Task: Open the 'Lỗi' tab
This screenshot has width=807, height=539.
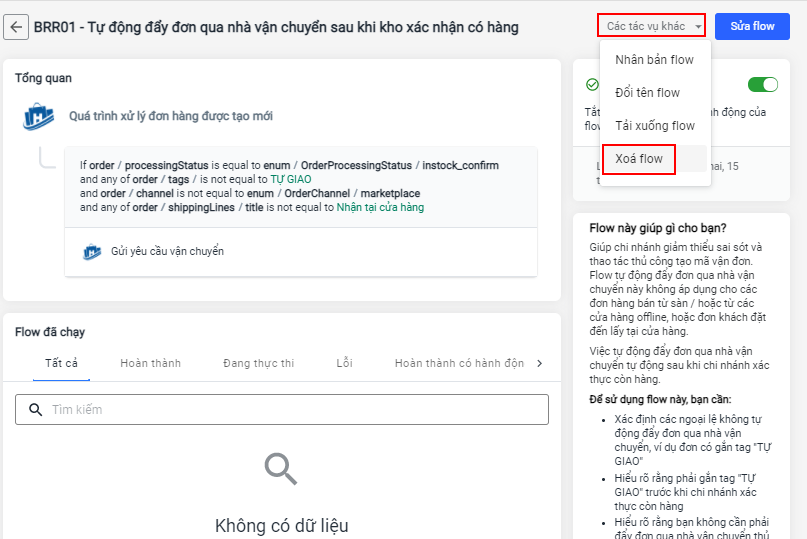Action: (344, 363)
